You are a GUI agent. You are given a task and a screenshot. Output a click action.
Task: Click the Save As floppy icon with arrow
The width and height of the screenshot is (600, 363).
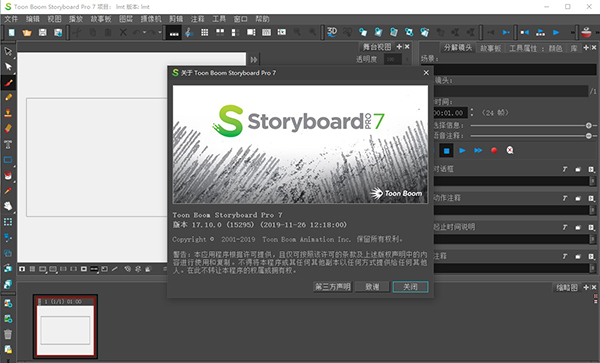58,33
